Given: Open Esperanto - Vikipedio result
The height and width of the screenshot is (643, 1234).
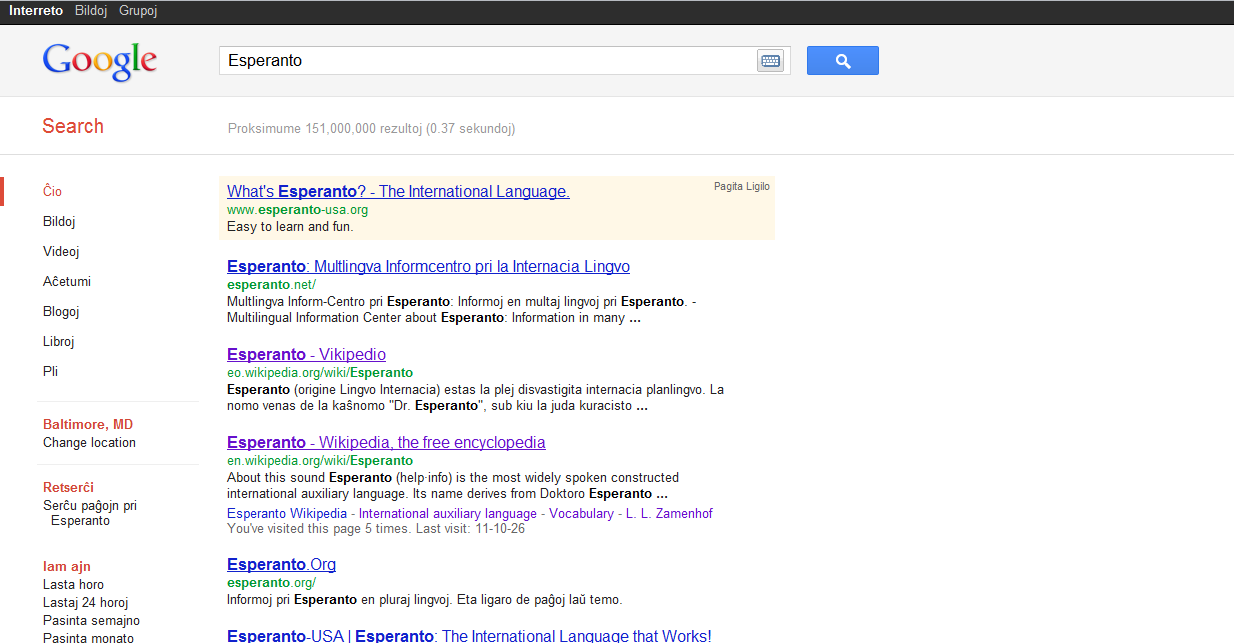Looking at the screenshot, I should pos(306,354).
